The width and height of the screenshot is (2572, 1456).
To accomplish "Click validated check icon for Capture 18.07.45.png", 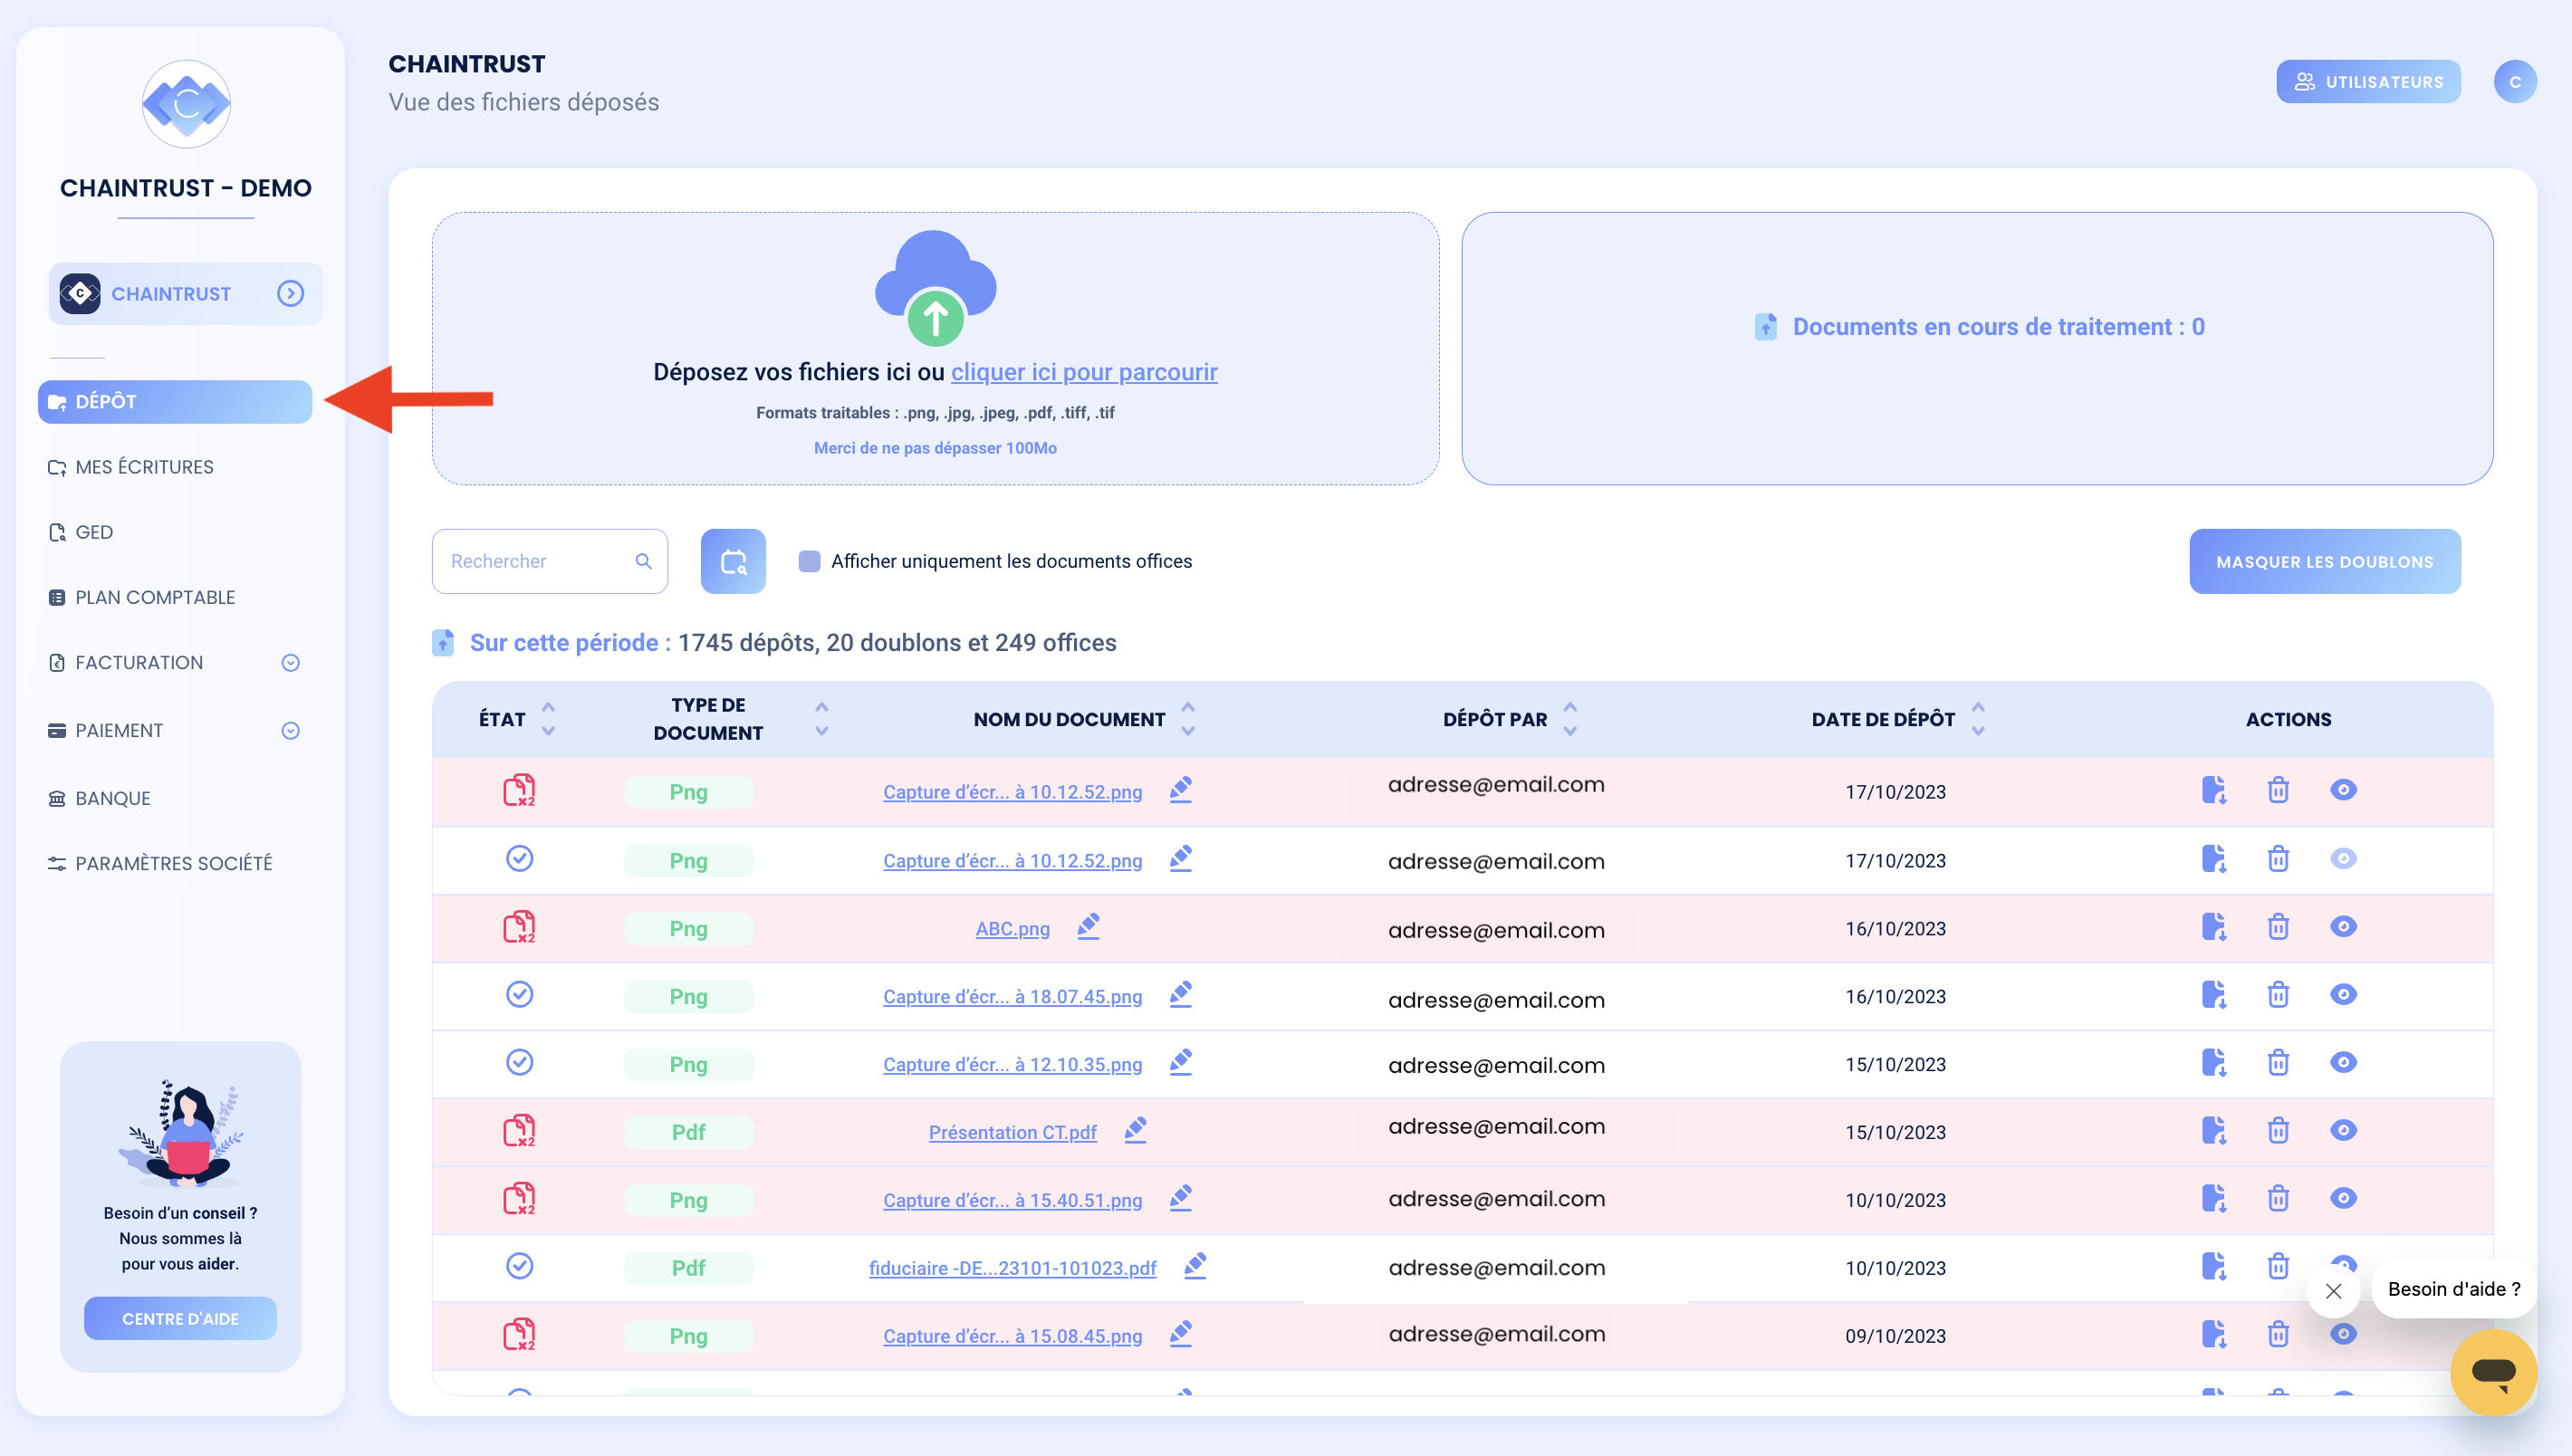I will tap(519, 994).
